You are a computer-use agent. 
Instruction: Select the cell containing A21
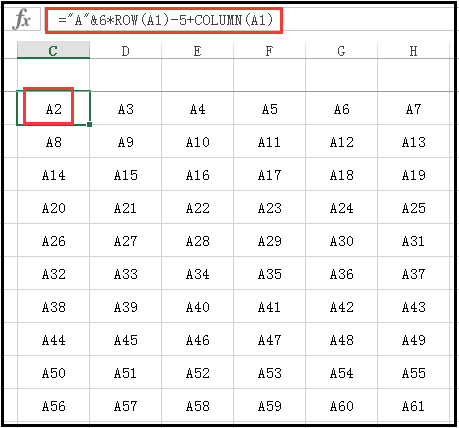coord(125,207)
